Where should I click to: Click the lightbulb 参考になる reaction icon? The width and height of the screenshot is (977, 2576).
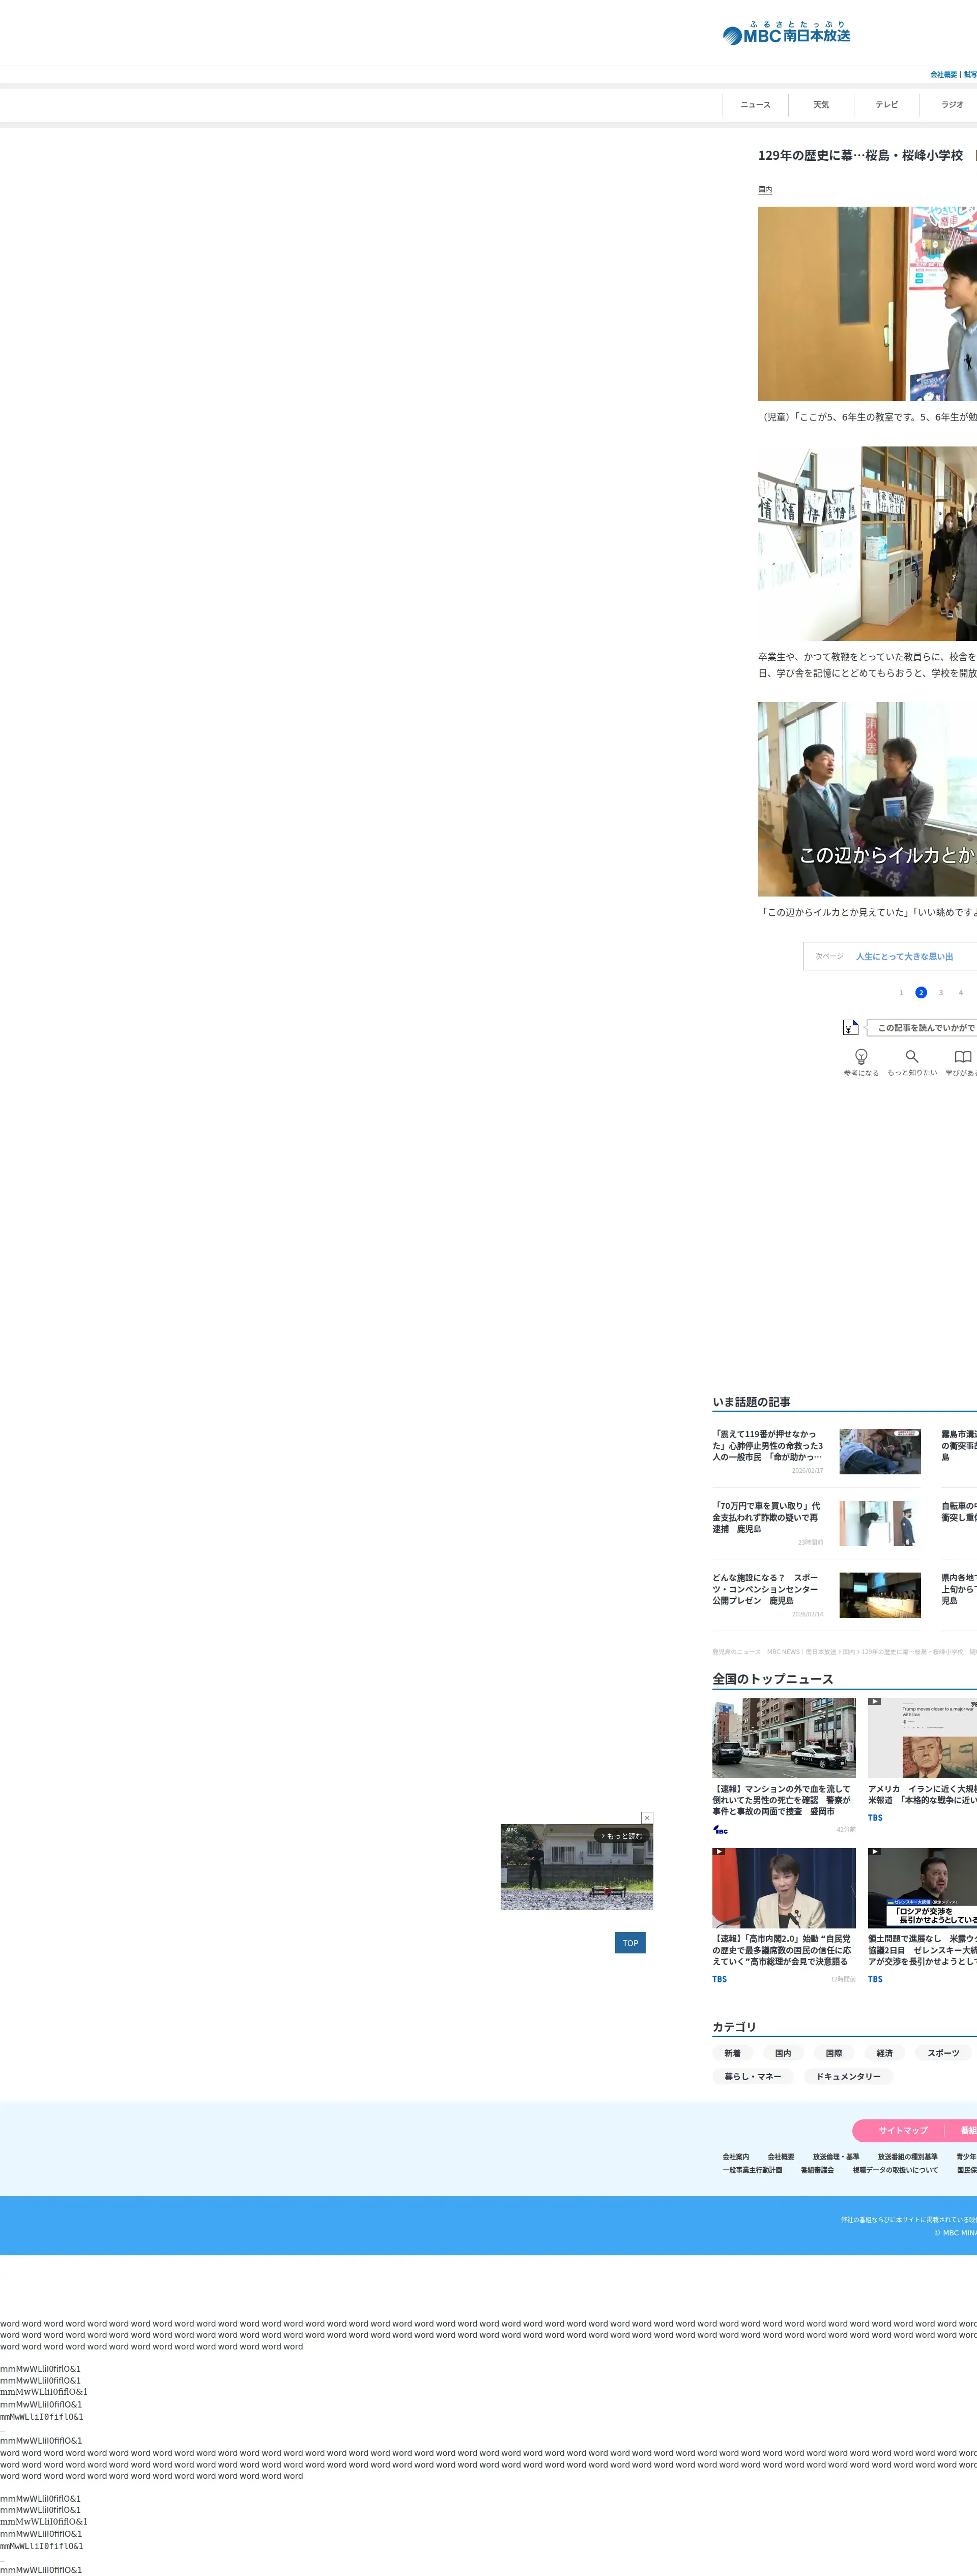[x=861, y=1056]
